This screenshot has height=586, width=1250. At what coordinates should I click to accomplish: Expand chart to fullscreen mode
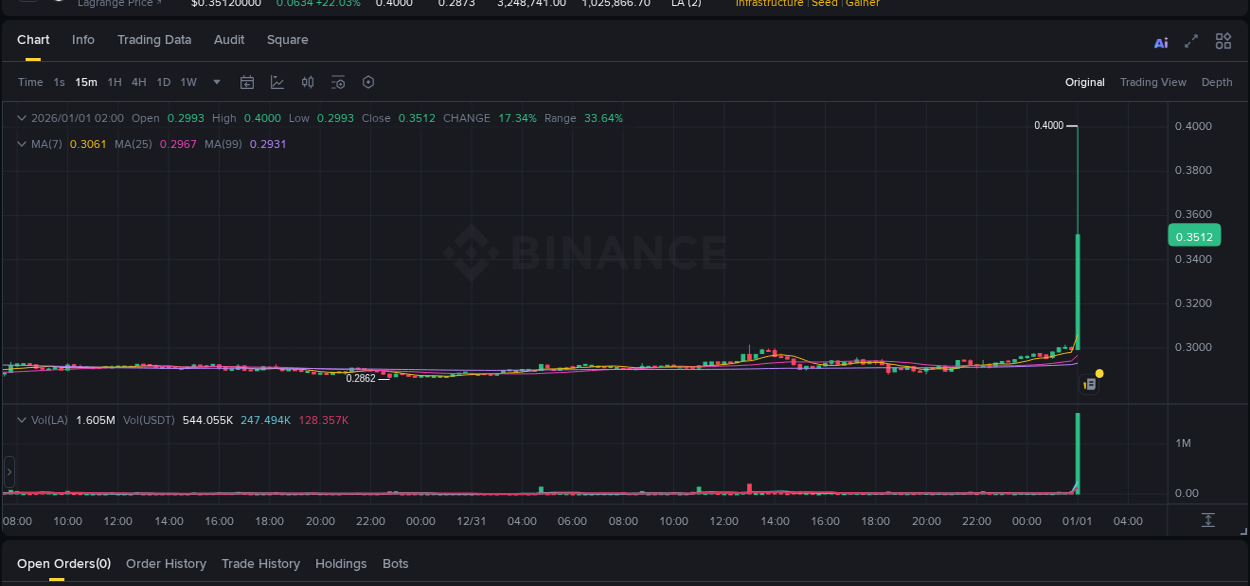[x=1191, y=41]
